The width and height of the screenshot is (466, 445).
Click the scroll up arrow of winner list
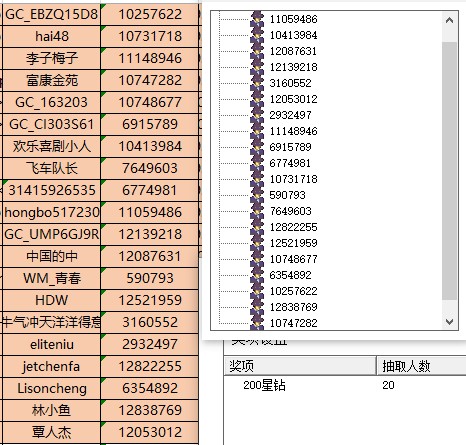coord(449,20)
